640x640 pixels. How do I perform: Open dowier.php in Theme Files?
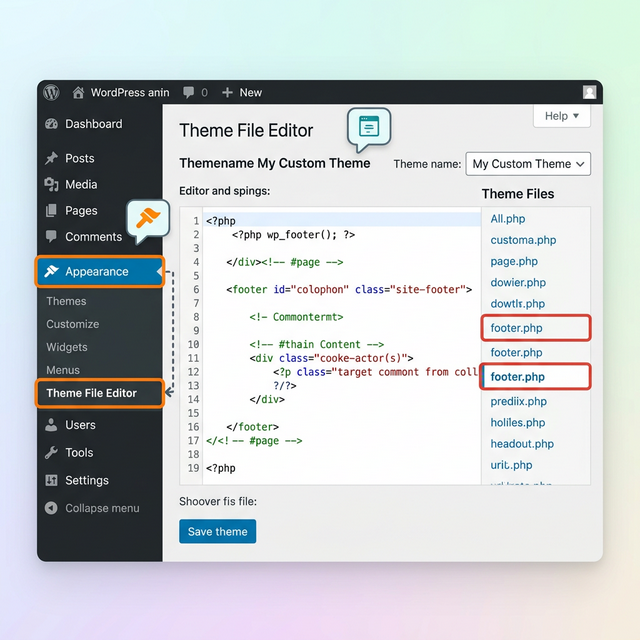[518, 282]
